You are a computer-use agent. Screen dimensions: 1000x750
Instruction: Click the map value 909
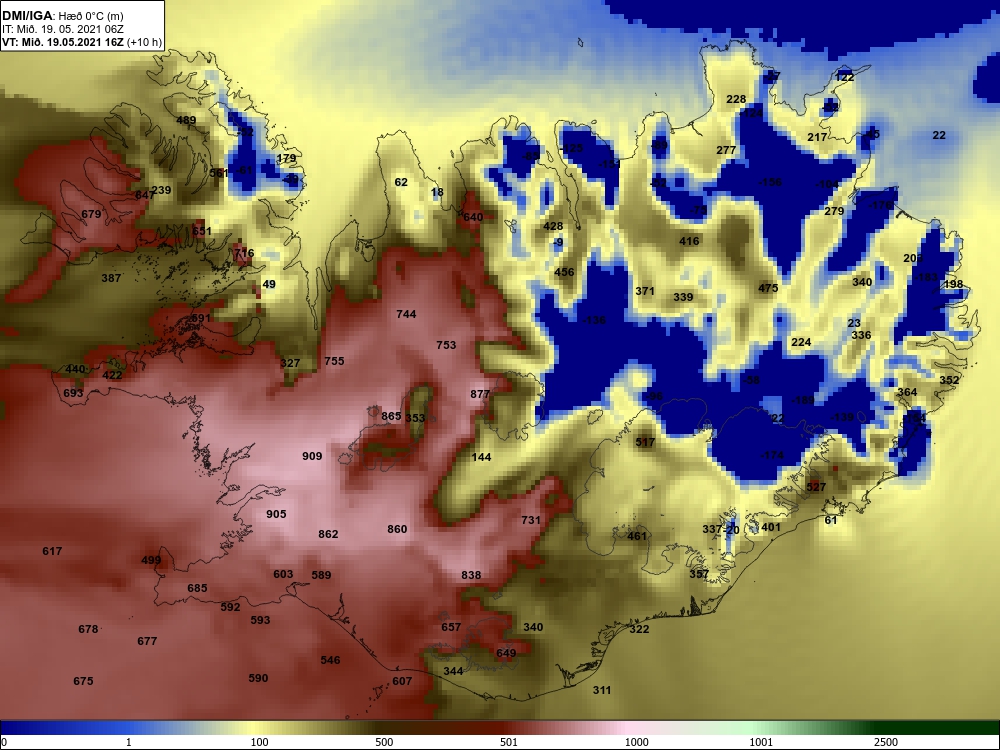point(312,456)
